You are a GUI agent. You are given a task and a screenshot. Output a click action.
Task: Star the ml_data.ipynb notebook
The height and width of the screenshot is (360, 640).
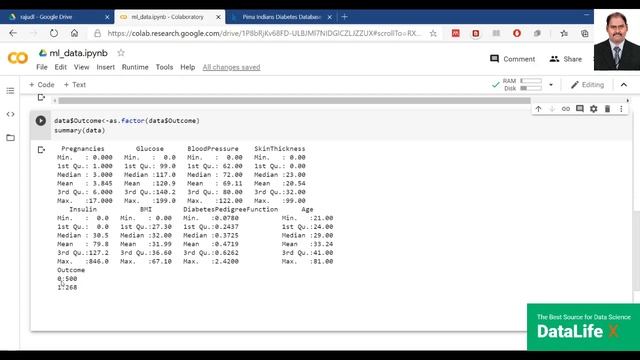click(121, 53)
